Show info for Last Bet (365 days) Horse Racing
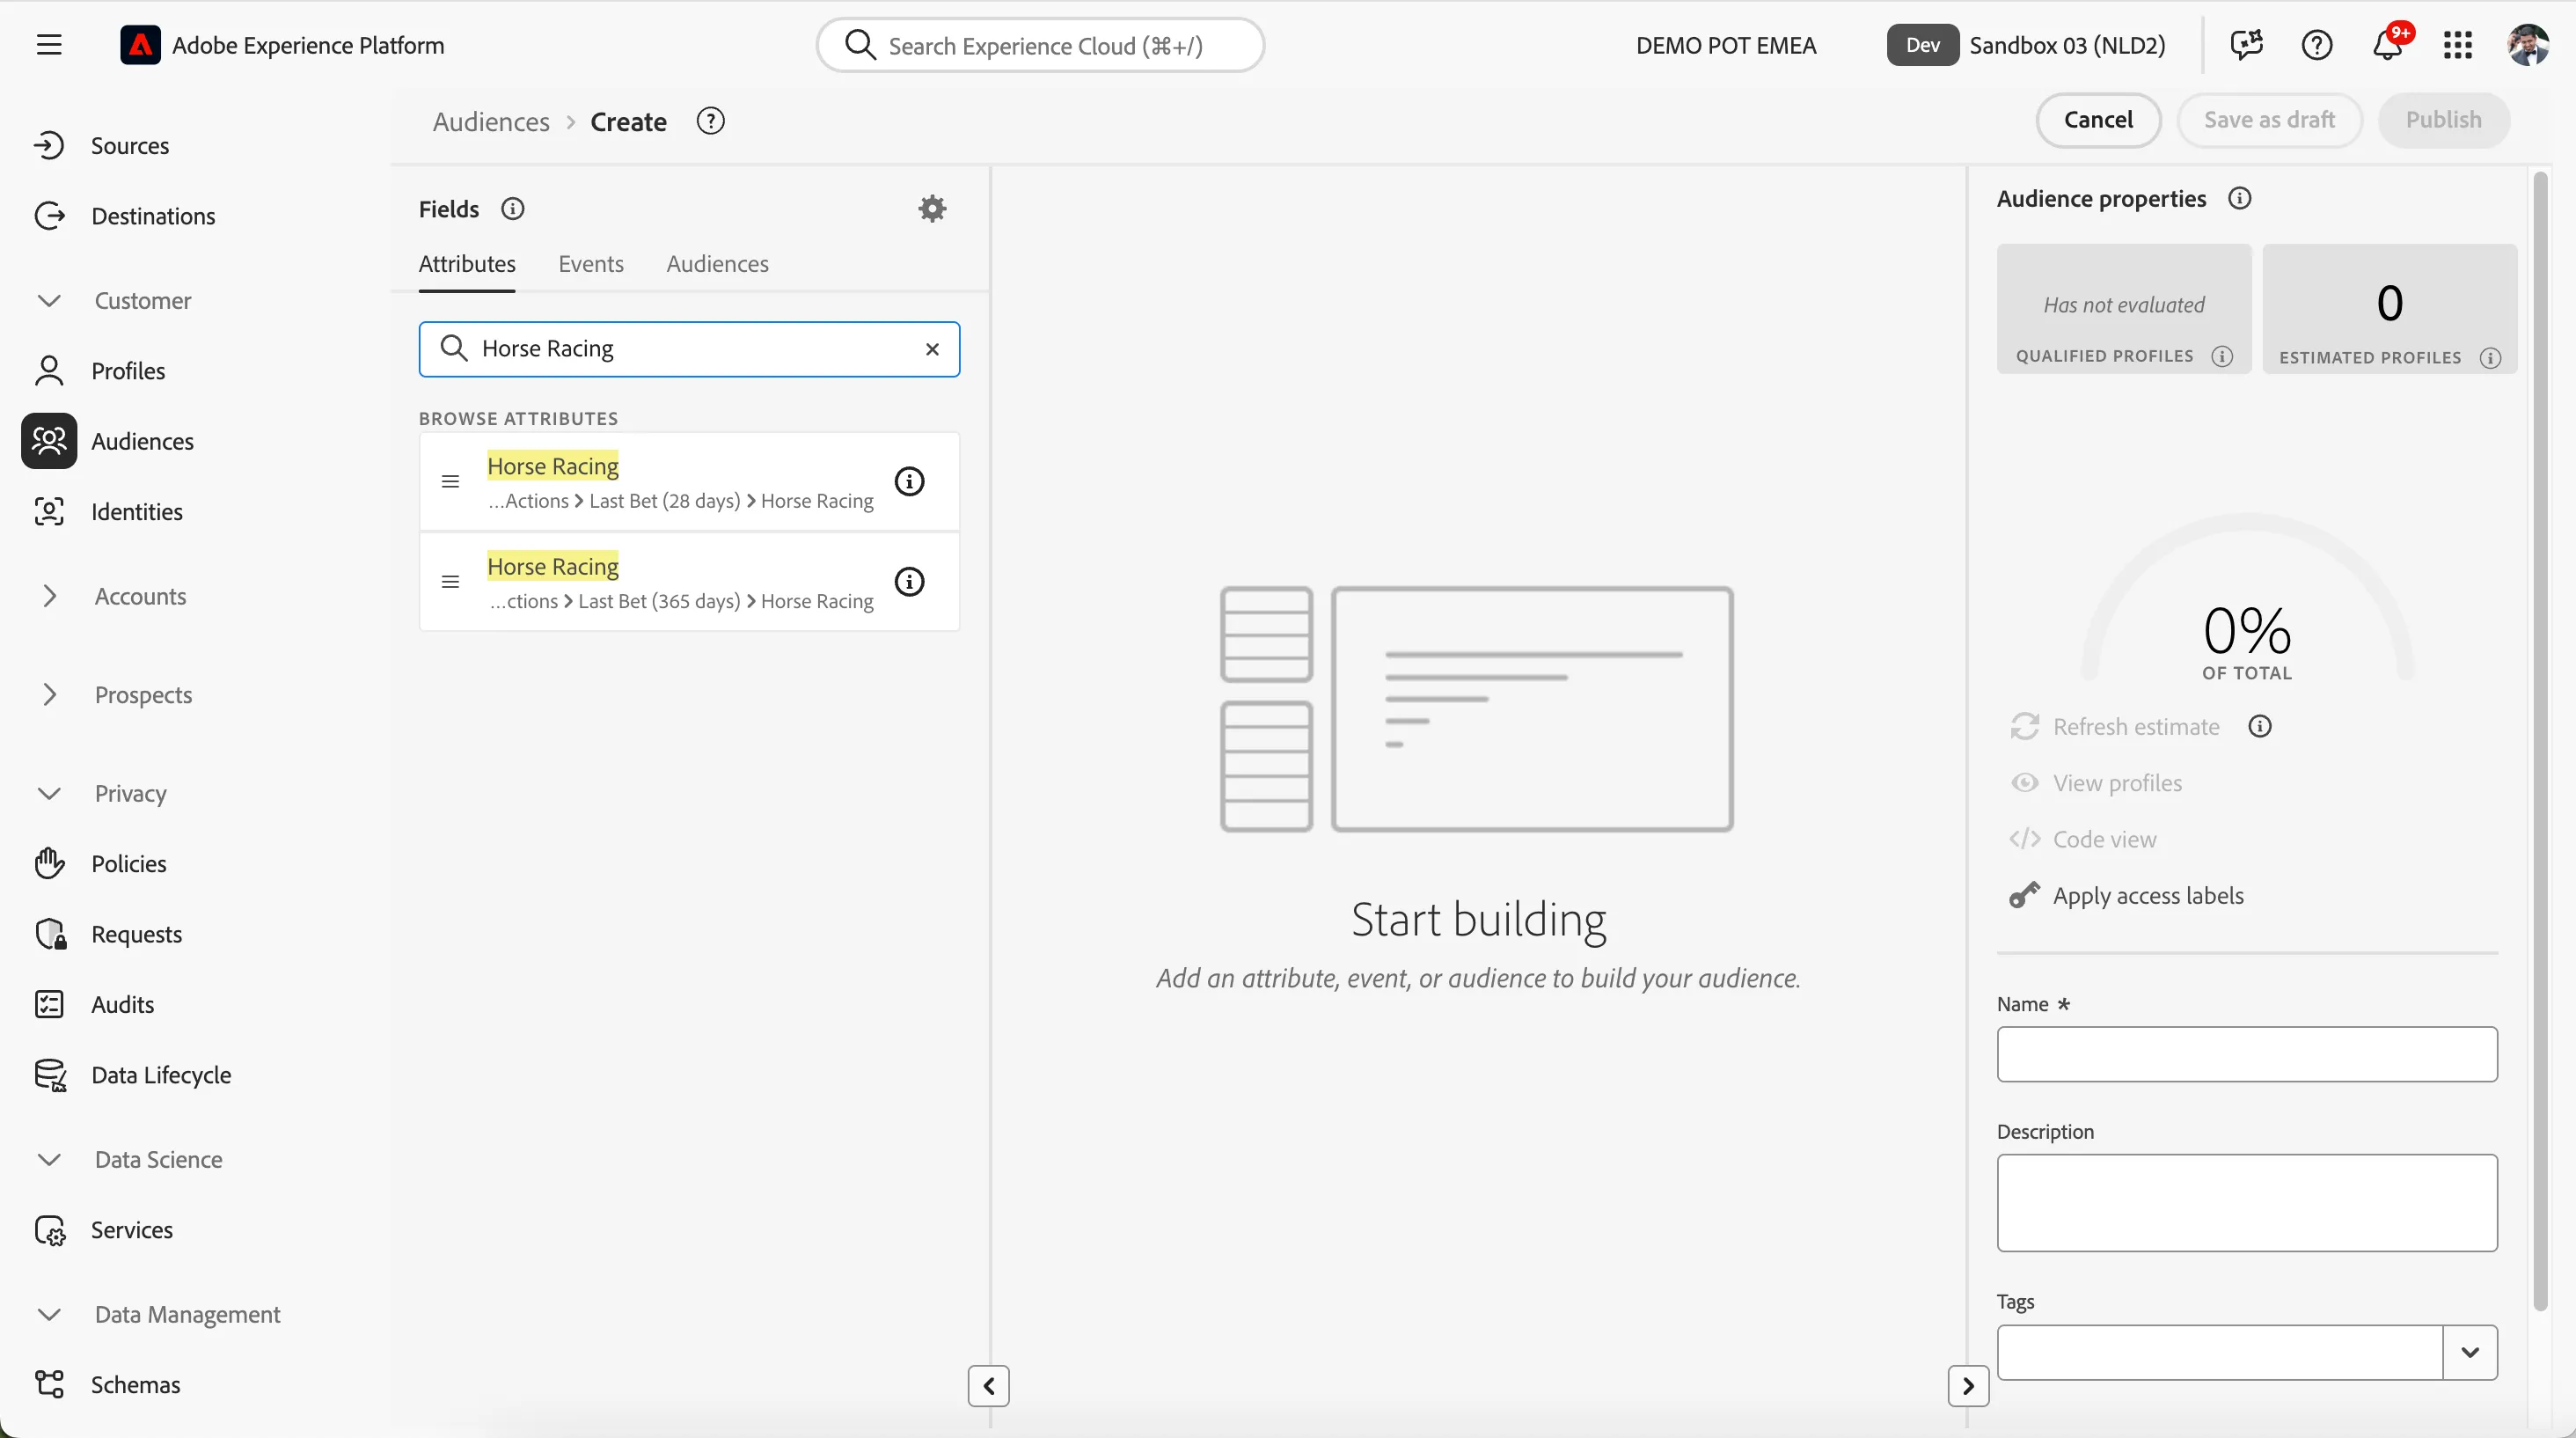 pyautogui.click(x=909, y=581)
